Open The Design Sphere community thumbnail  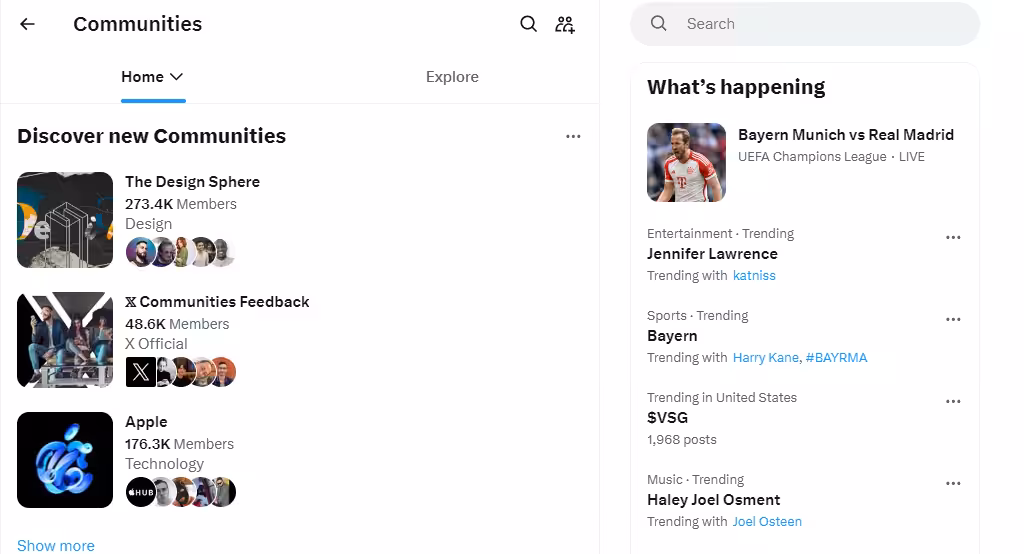click(65, 220)
